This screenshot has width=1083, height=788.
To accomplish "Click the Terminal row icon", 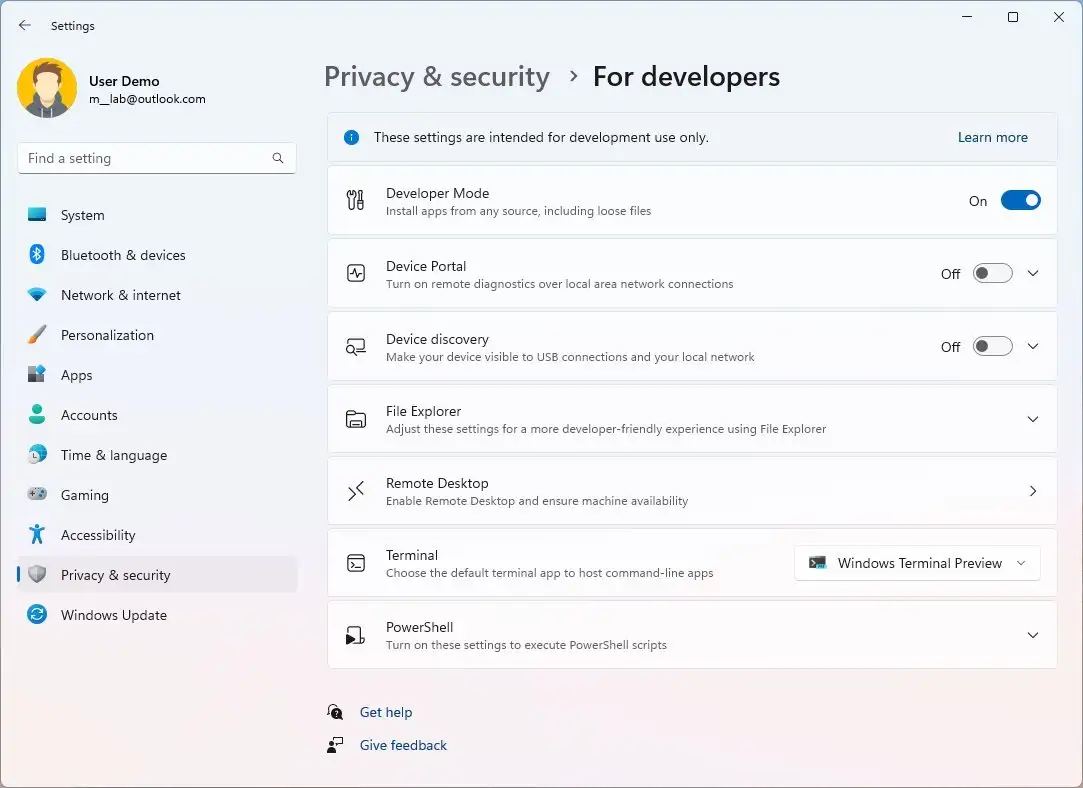I will tap(355, 563).
